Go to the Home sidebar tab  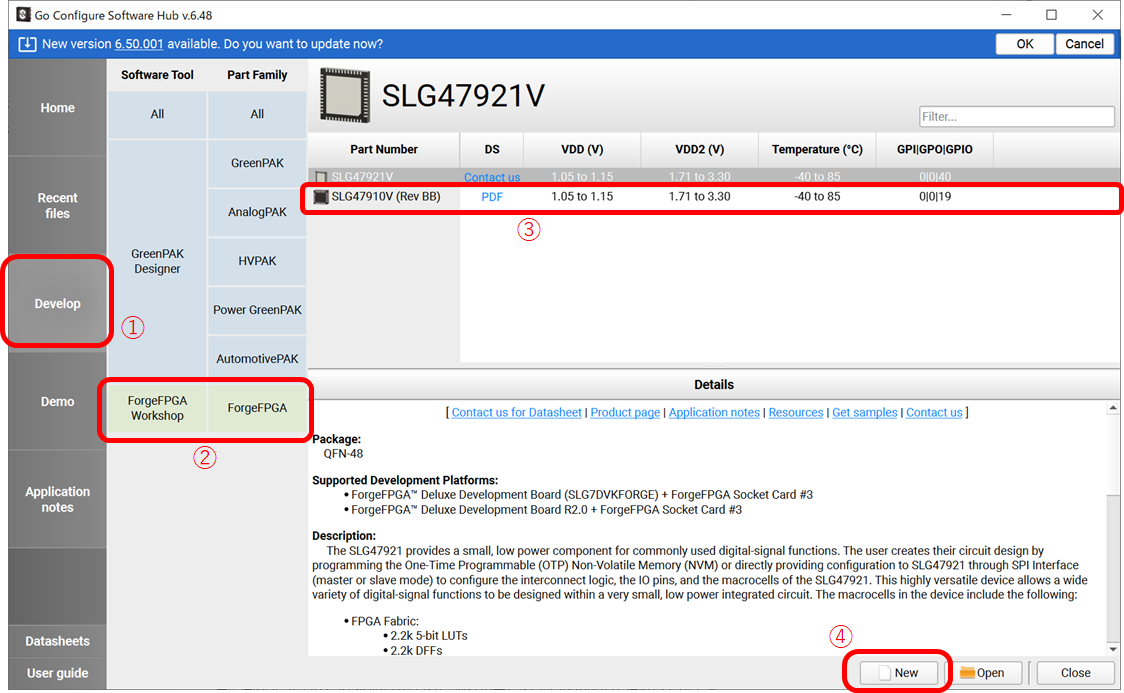pyautogui.click(x=57, y=108)
